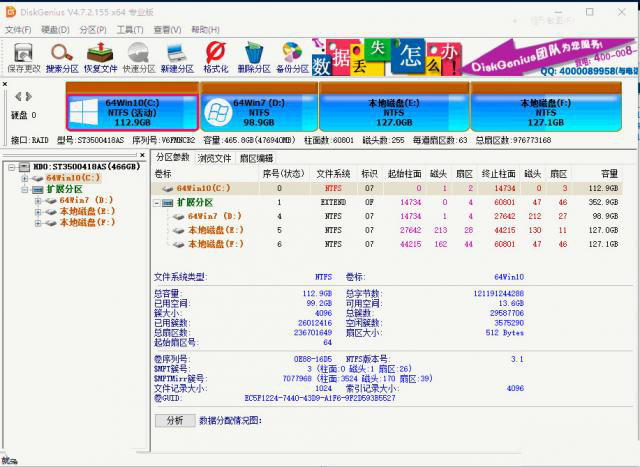Click the 文件系统 column header

[x=333, y=174]
